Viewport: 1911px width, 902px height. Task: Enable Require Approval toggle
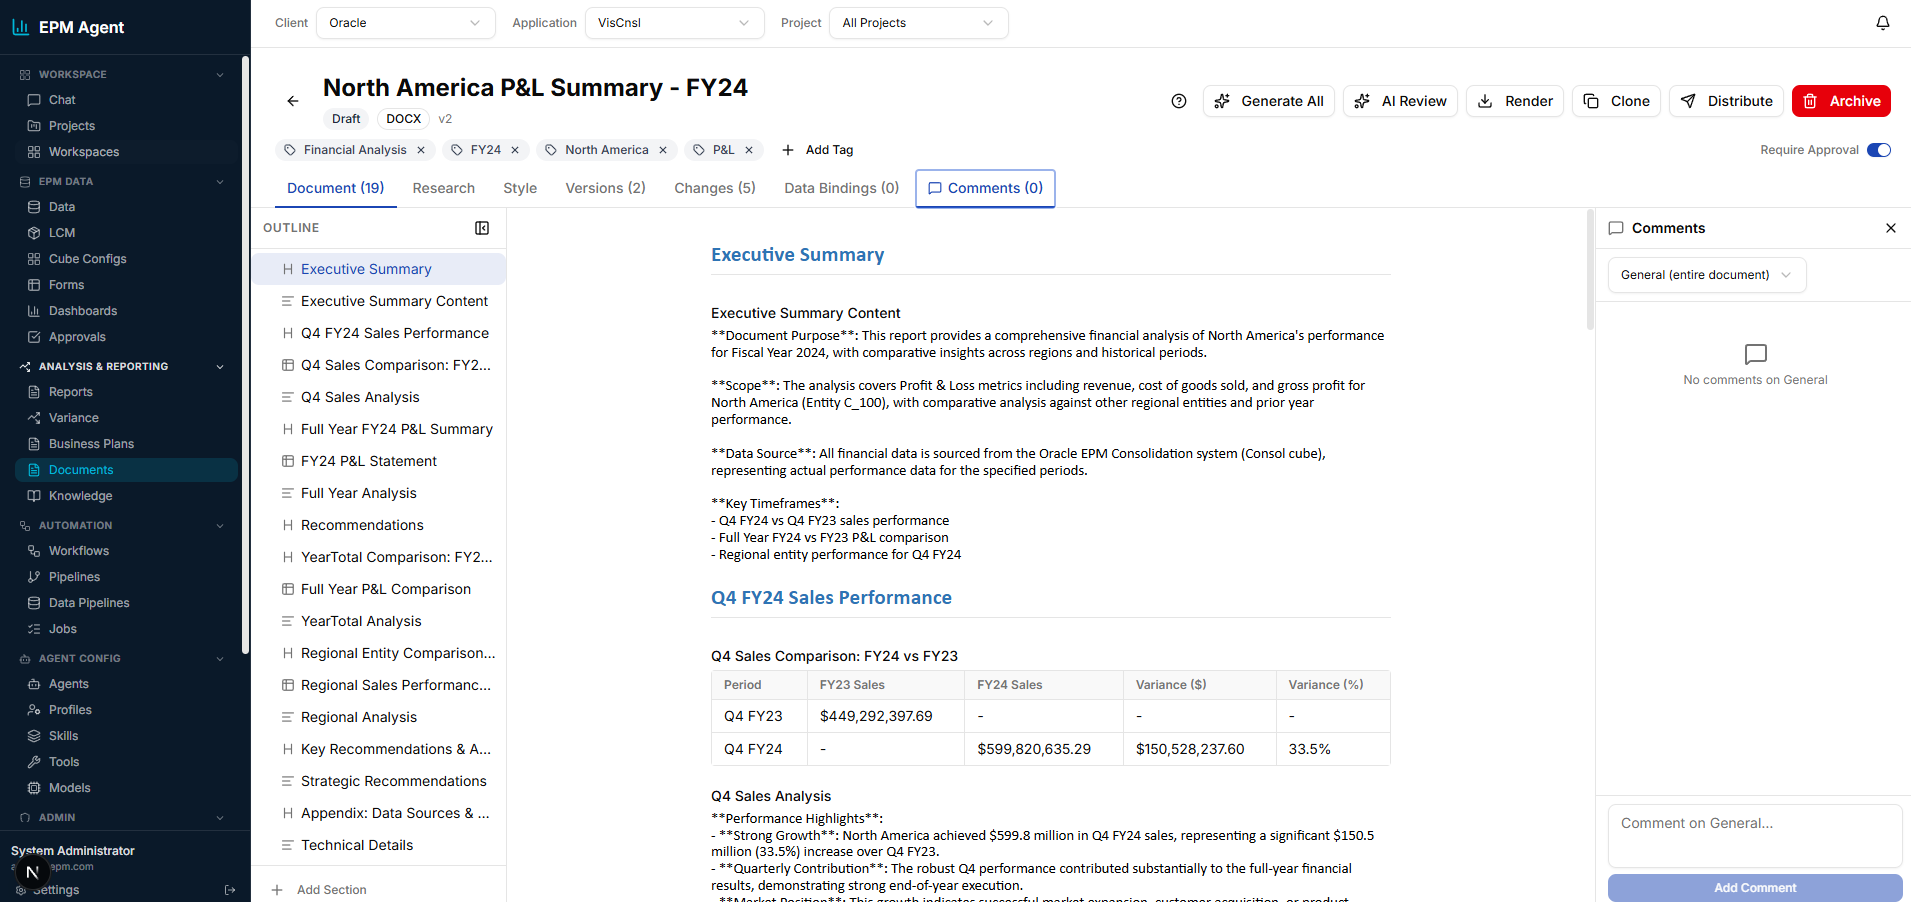coord(1879,149)
